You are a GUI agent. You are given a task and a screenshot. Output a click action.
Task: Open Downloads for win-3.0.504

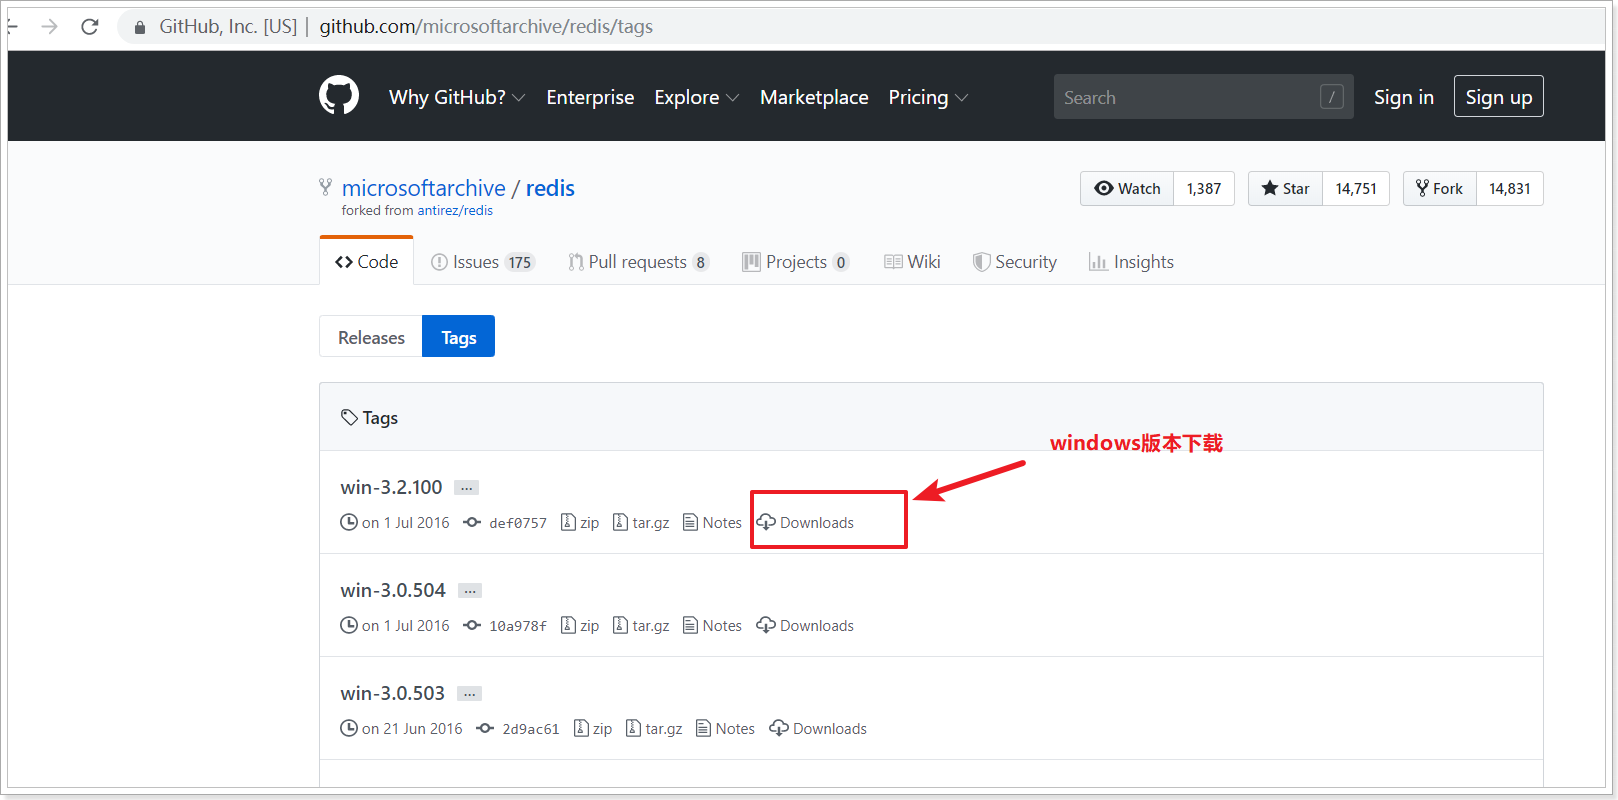(805, 626)
